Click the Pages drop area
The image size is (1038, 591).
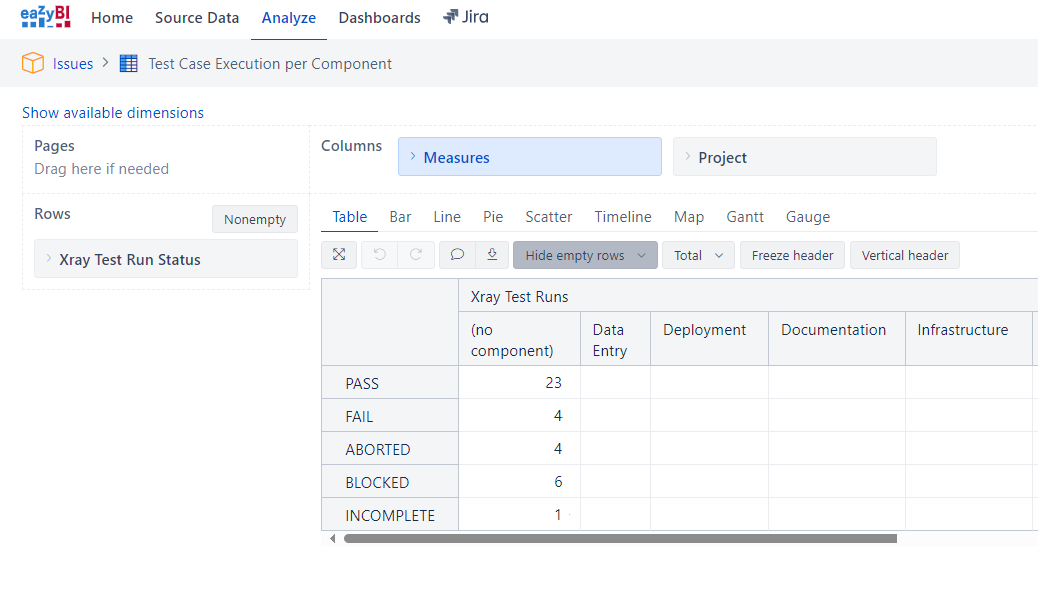(165, 159)
